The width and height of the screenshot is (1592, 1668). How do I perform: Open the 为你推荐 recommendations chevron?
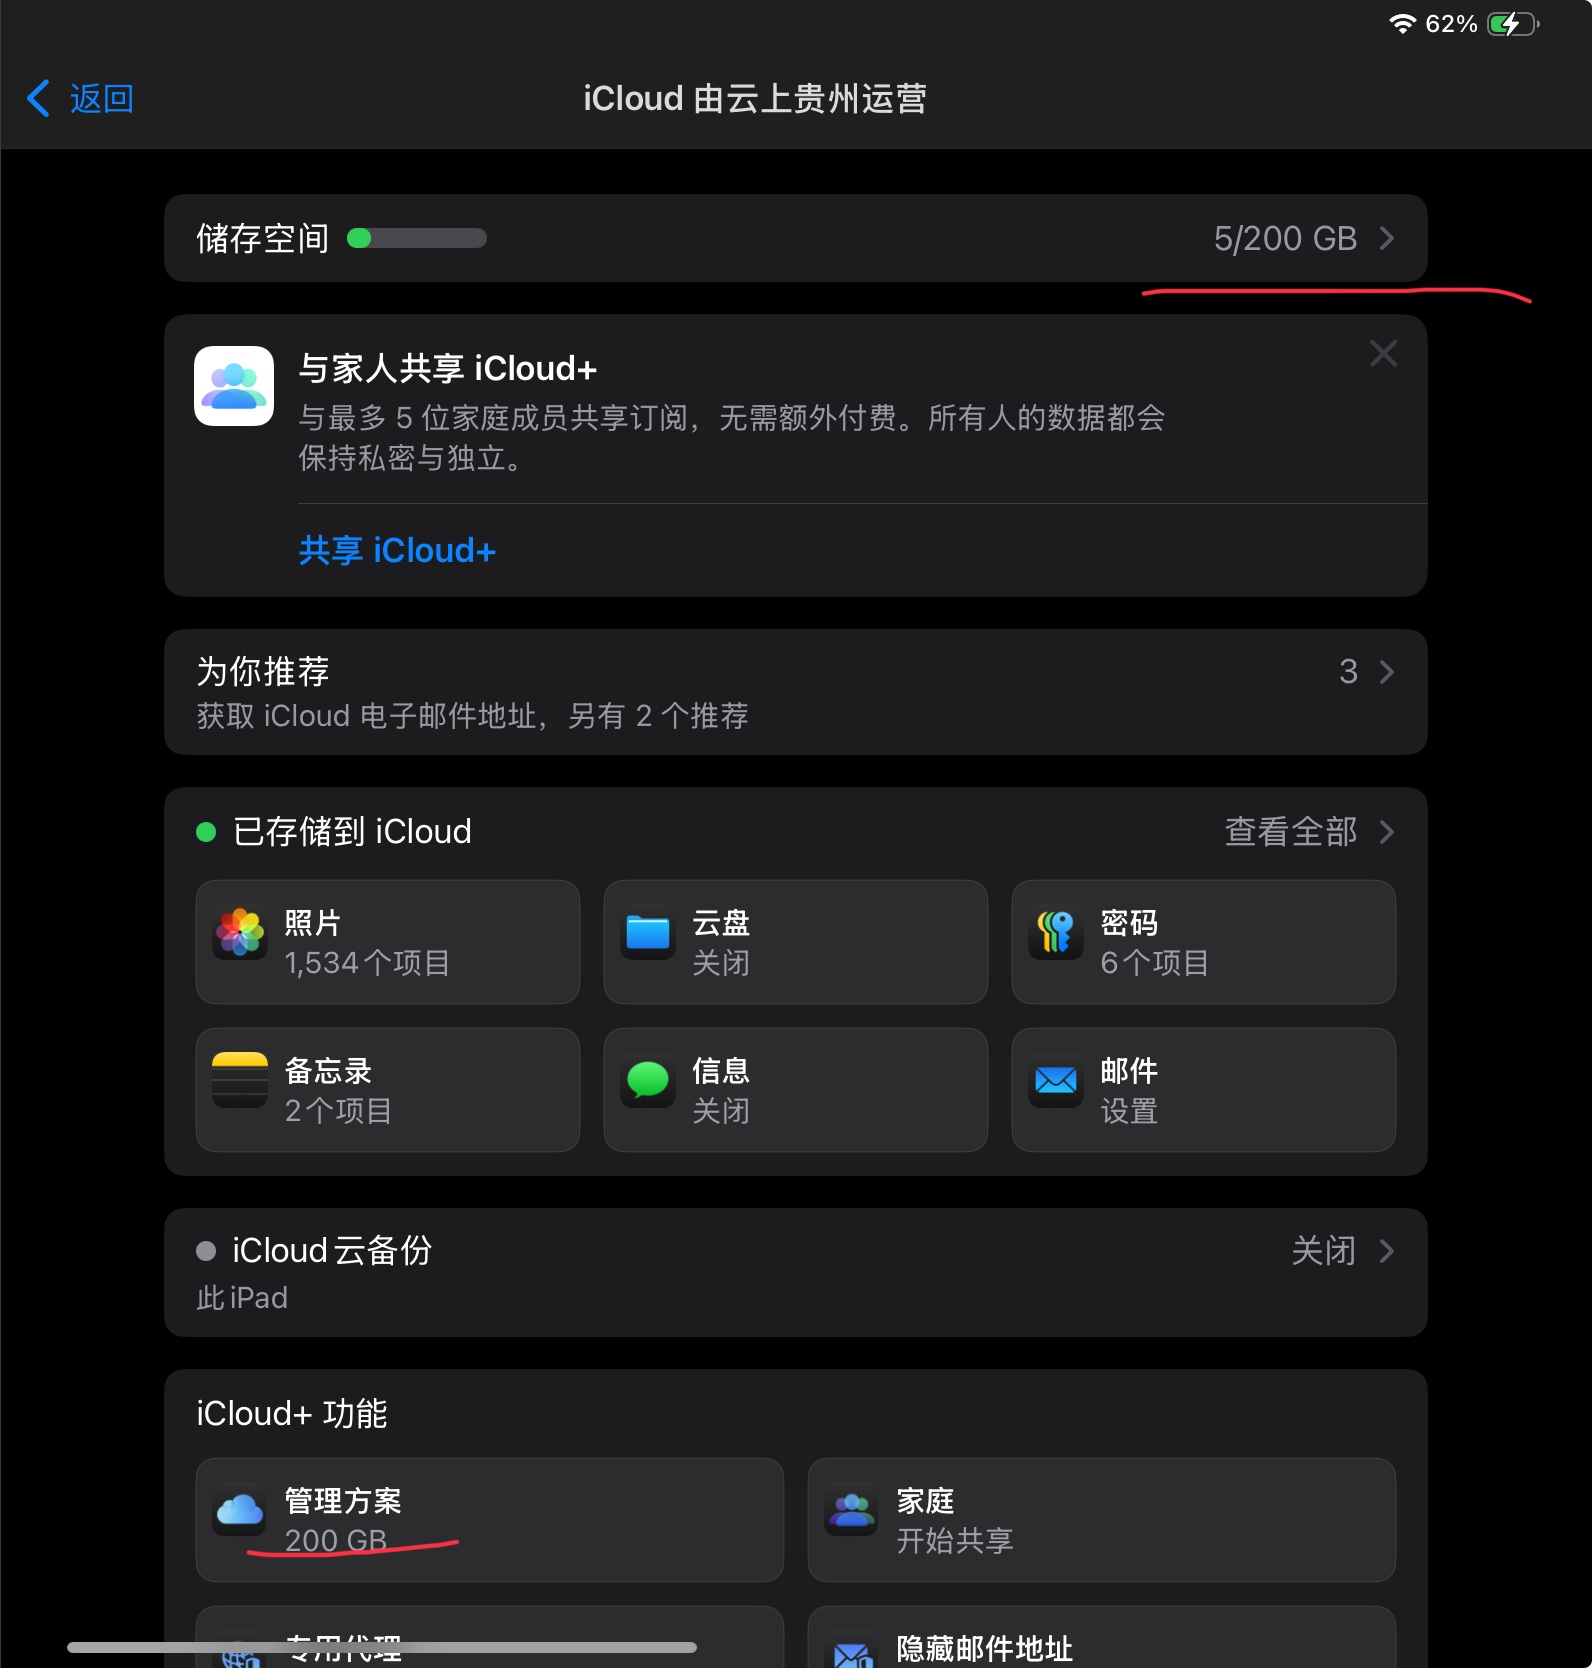pyautogui.click(x=1386, y=671)
